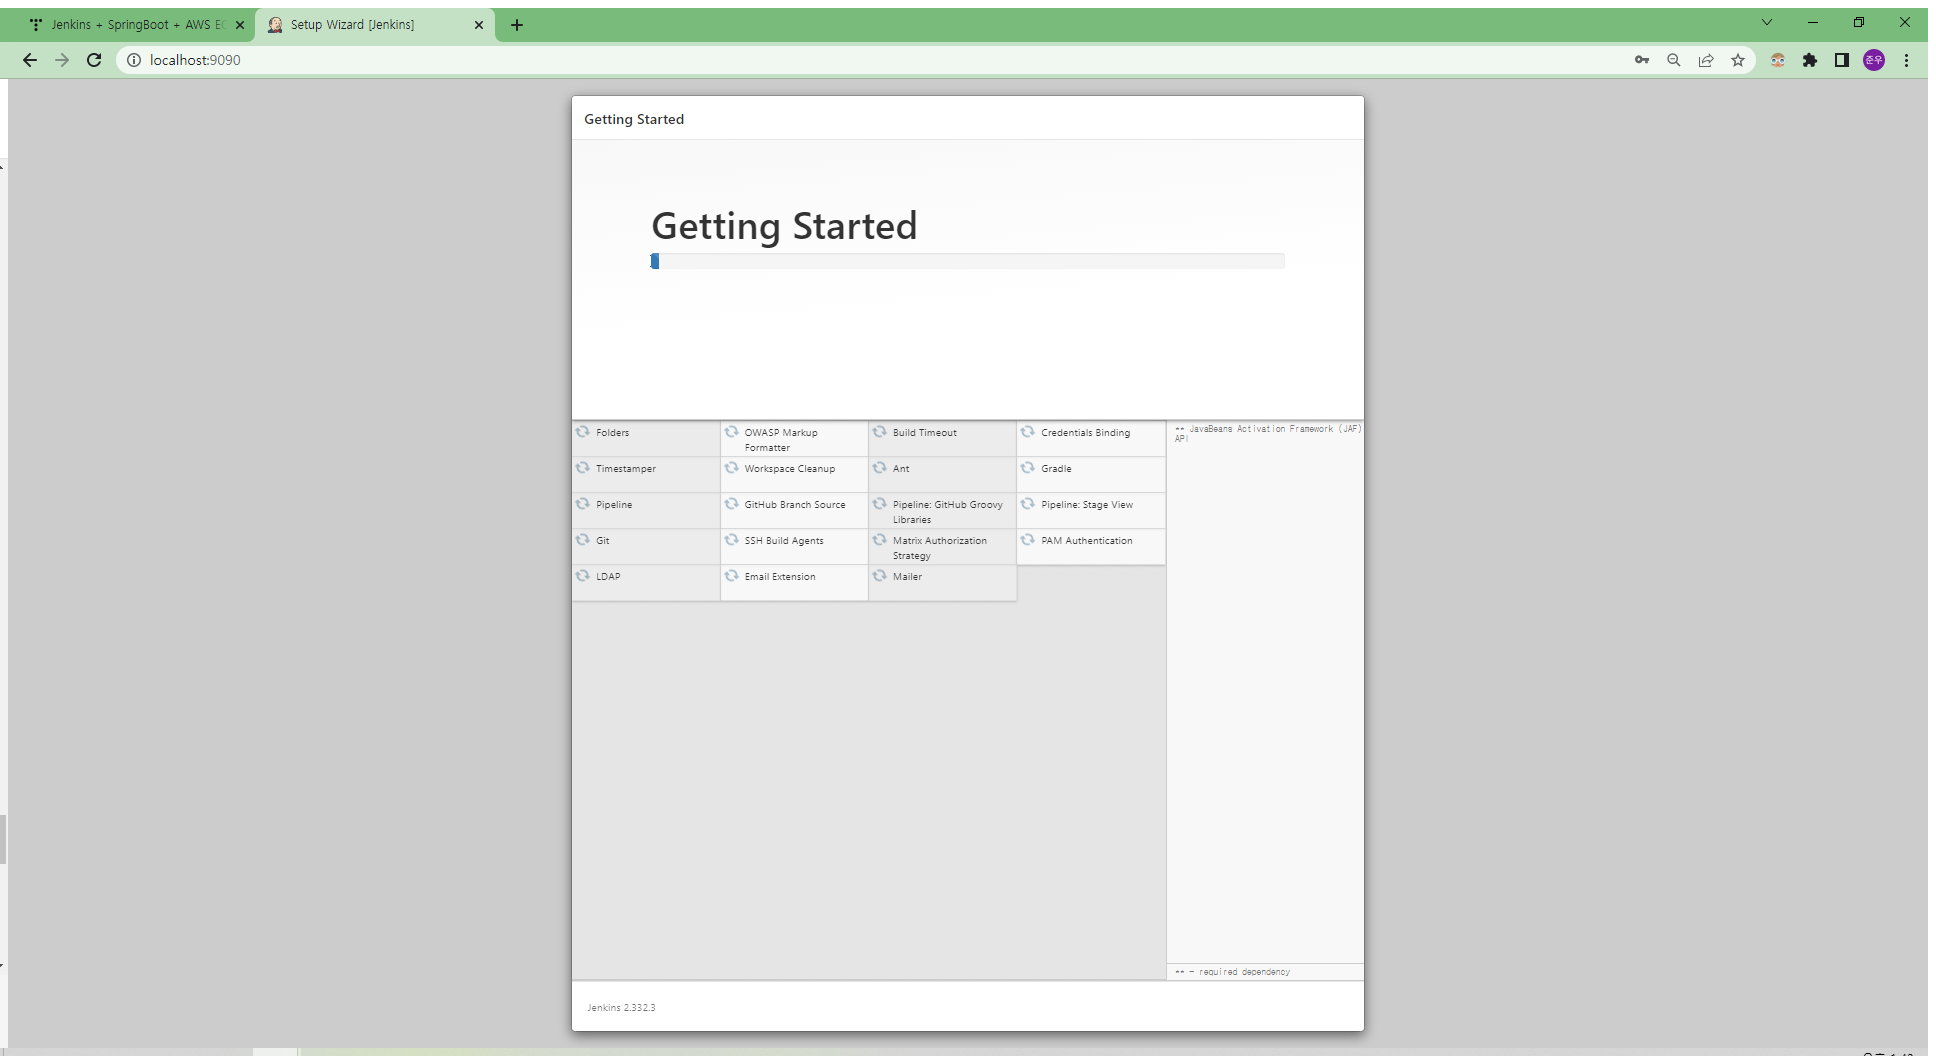Viewport: 1936px width, 1056px height.
Task: Click the Email Extension status icon
Action: pyautogui.click(x=731, y=576)
